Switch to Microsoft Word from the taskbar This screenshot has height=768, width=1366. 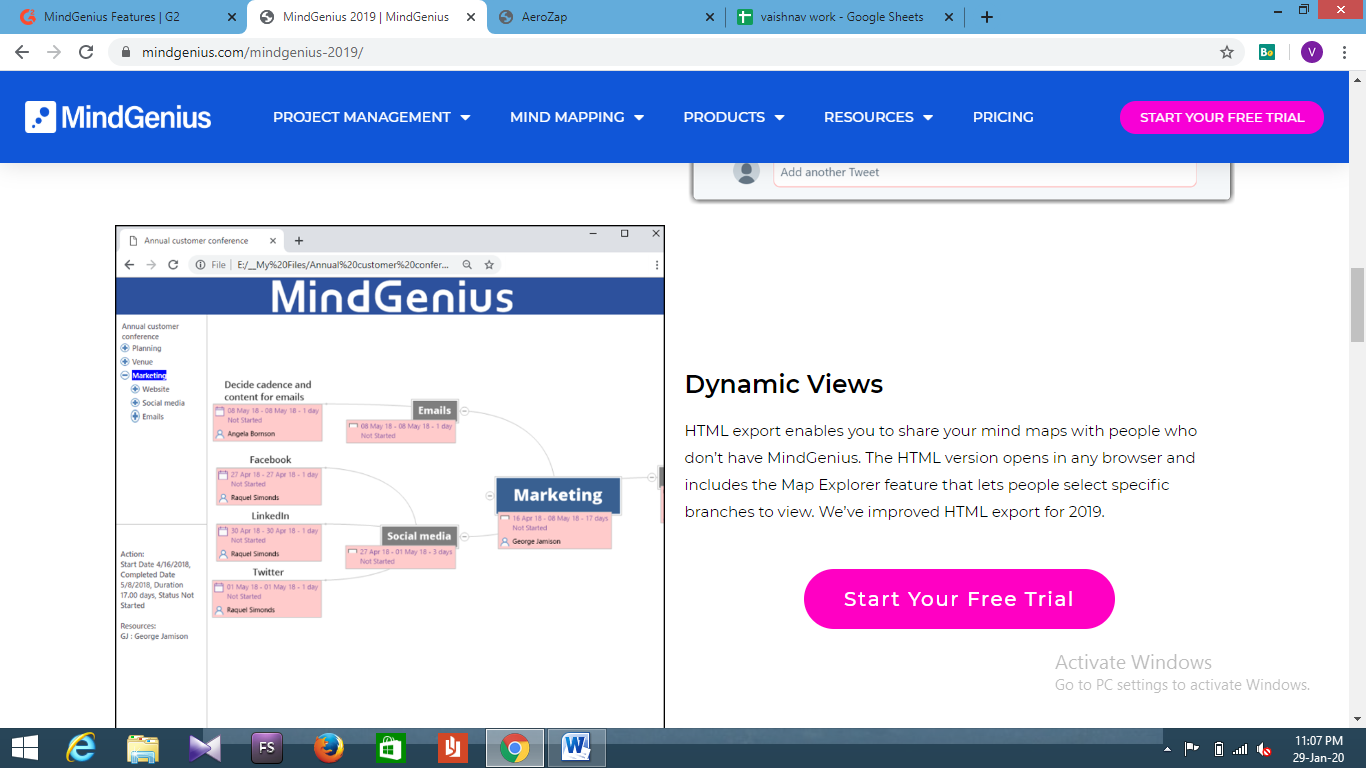[577, 747]
